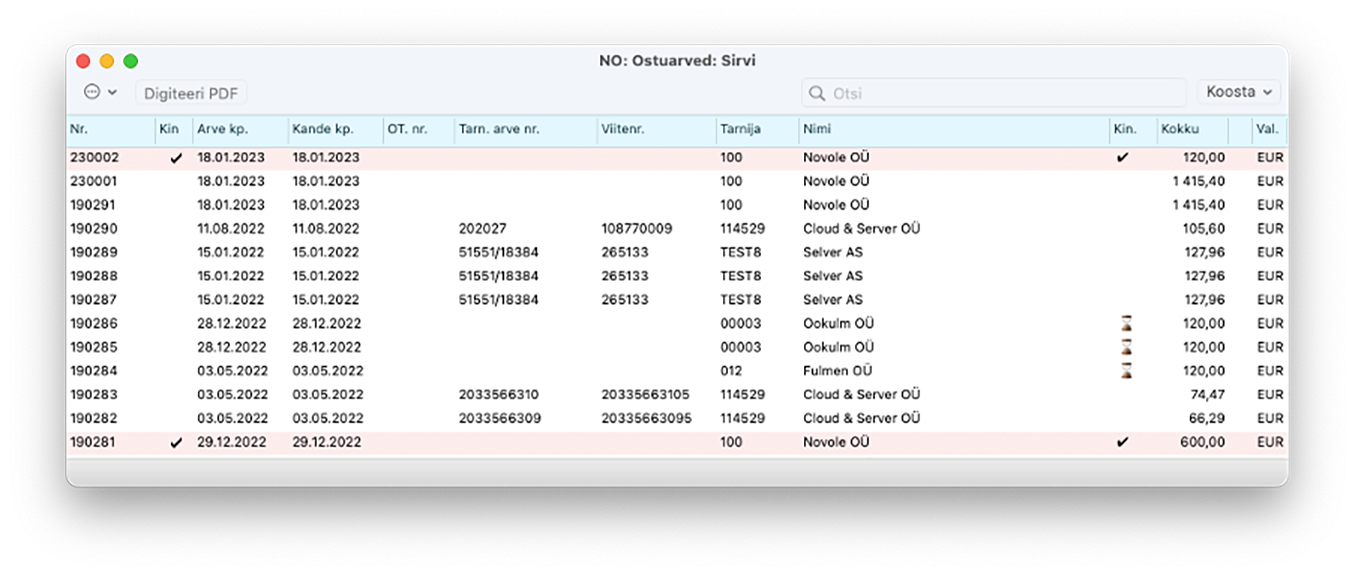1356x576 pixels.
Task: Select invoice number 190290
Action: pyautogui.click(x=94, y=228)
